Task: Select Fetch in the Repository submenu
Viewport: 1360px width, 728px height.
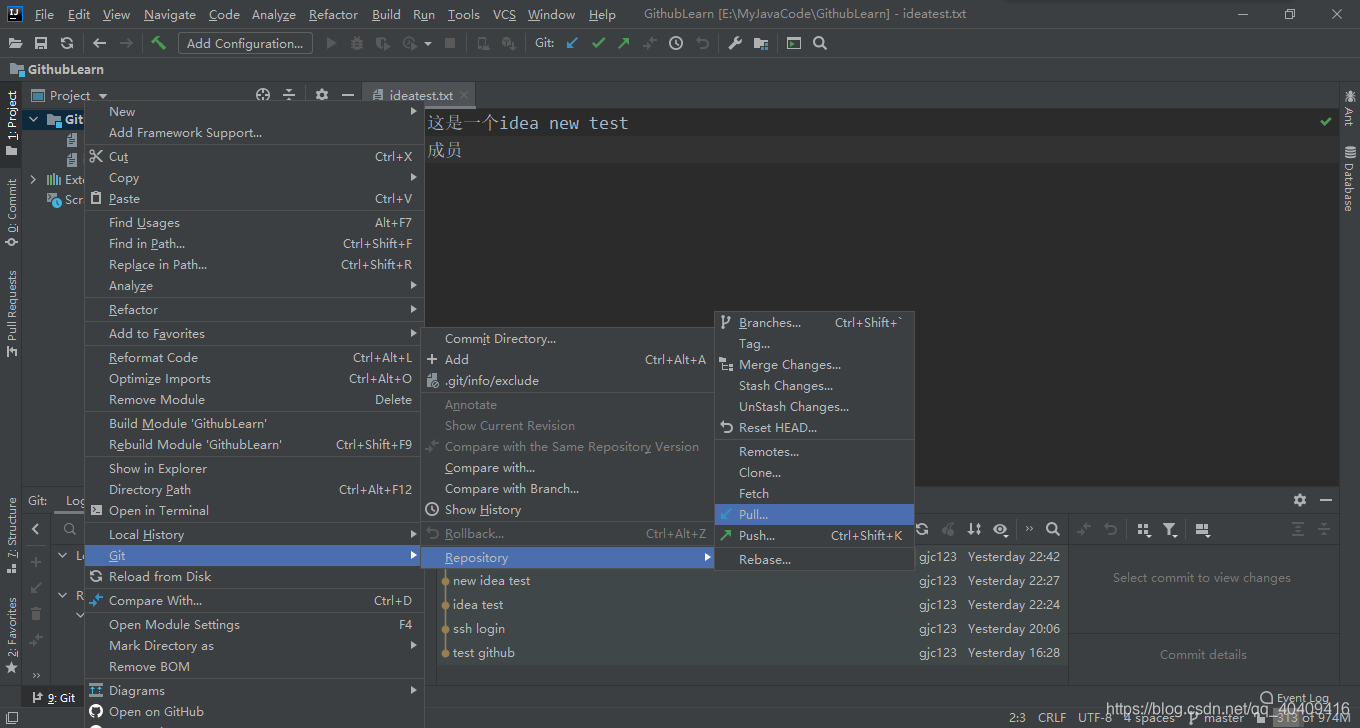Action: pyautogui.click(x=814, y=494)
